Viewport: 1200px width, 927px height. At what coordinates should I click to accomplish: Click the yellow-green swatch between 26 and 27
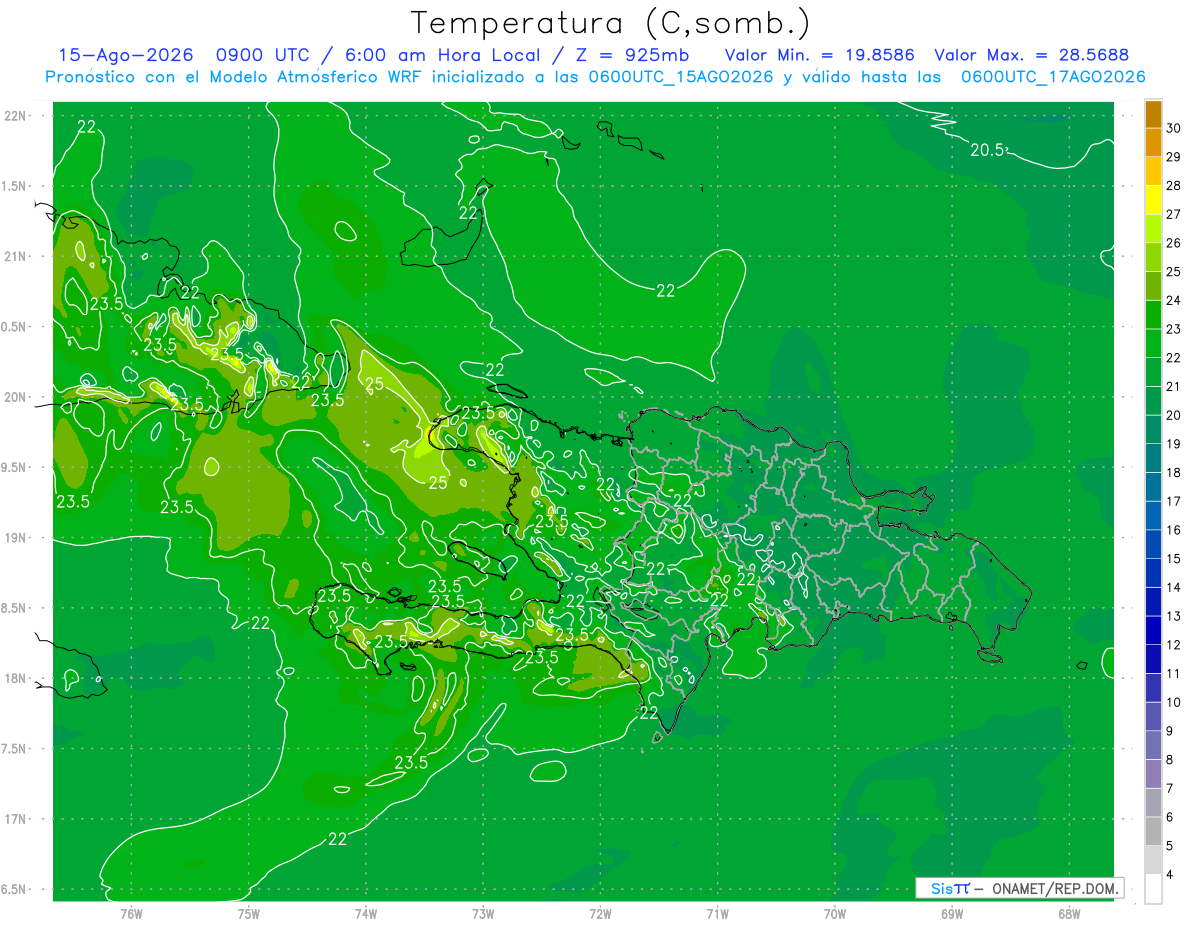click(1153, 229)
